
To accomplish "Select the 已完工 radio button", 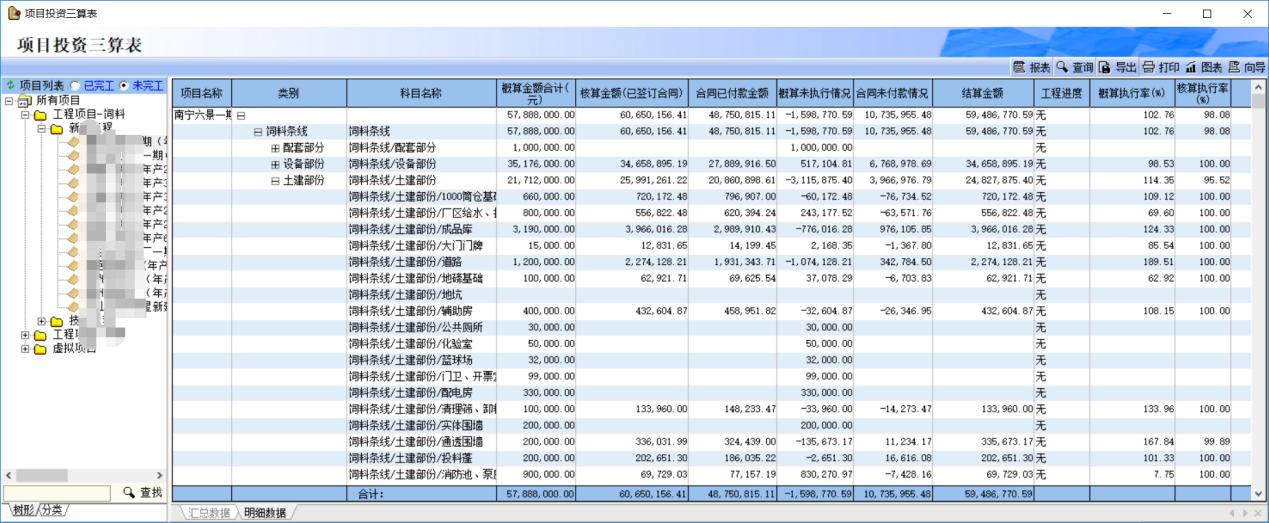I will click(76, 86).
